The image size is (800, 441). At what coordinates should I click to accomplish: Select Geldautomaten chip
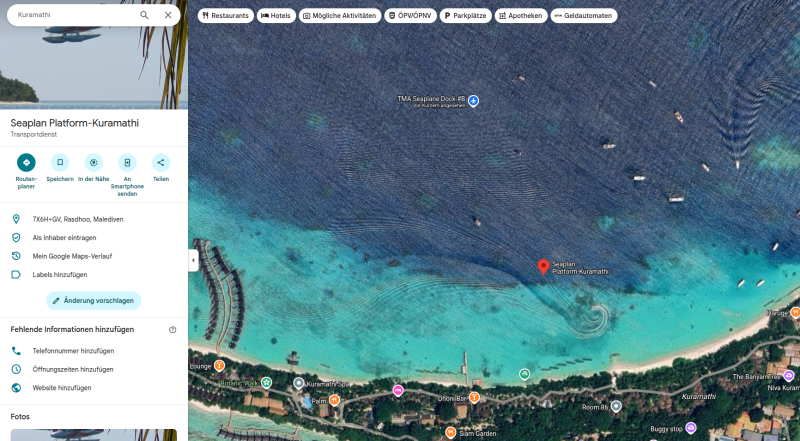[584, 16]
